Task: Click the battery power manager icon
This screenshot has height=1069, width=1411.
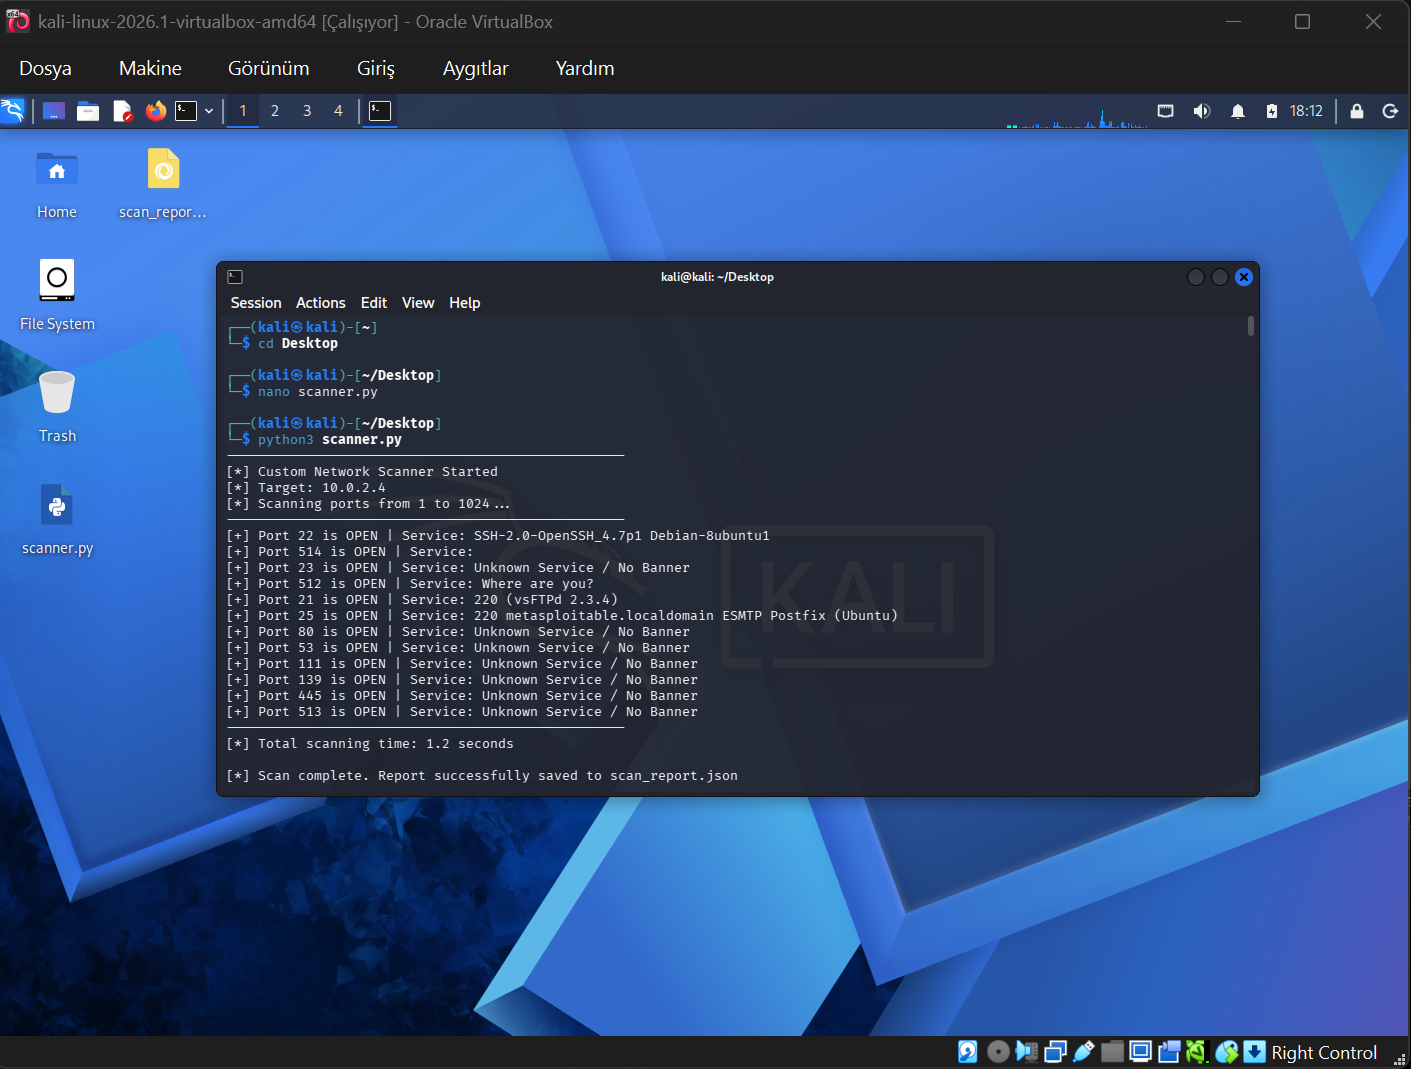Action: tap(1272, 111)
